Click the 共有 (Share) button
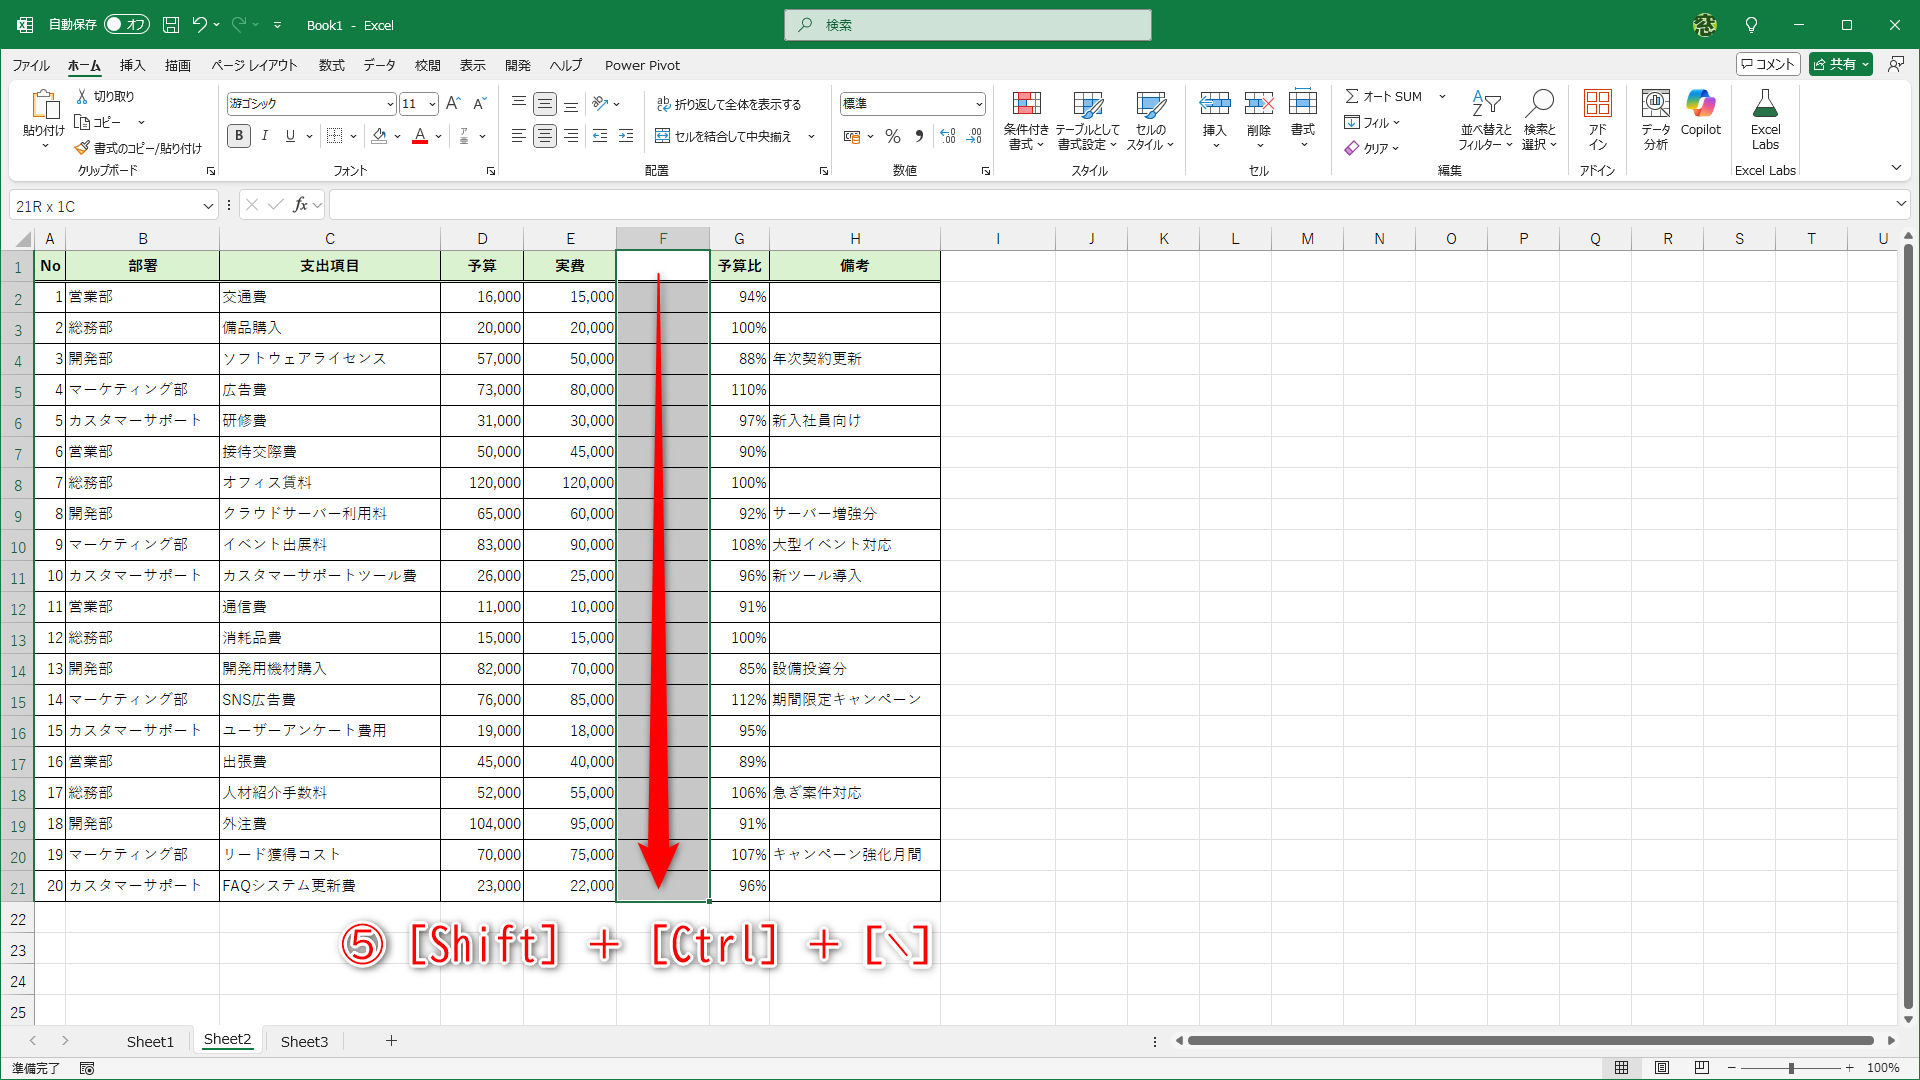1920x1080 pixels. [x=1840, y=63]
